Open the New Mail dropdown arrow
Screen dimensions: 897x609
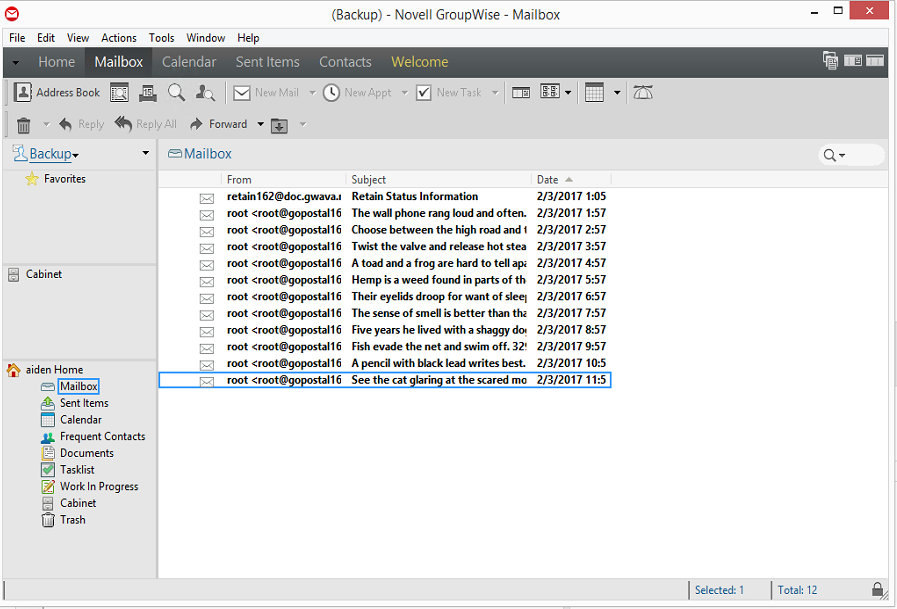pyautogui.click(x=312, y=93)
